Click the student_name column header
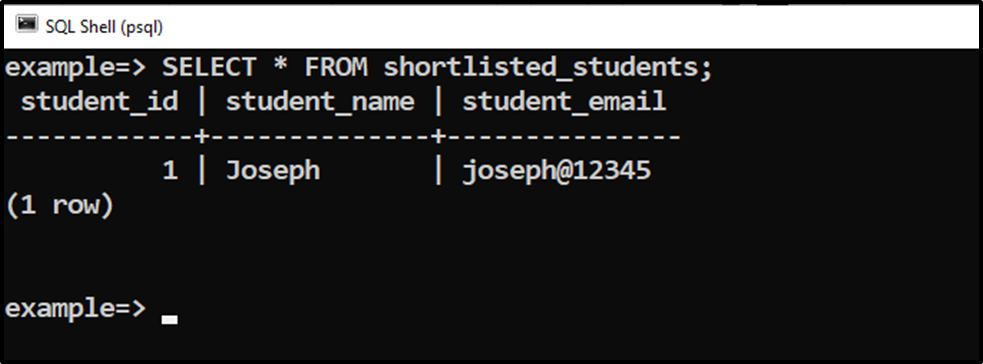 [x=320, y=102]
